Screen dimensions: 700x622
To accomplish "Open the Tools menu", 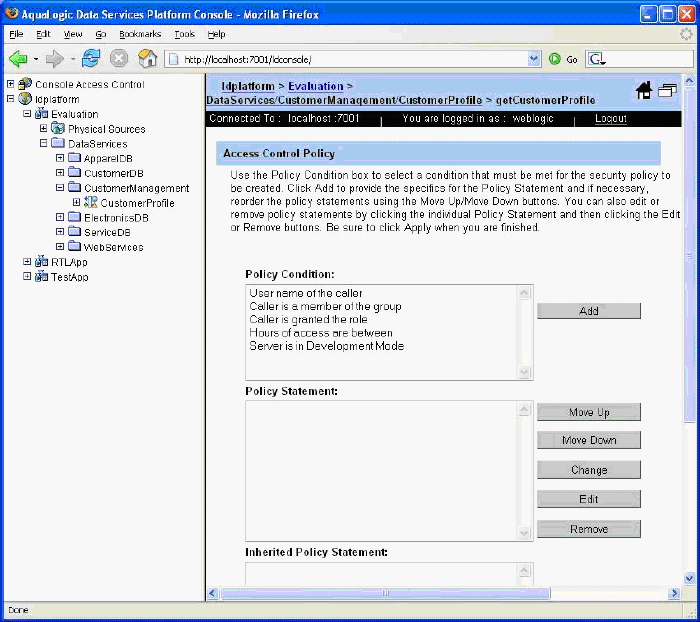I will click(x=184, y=34).
